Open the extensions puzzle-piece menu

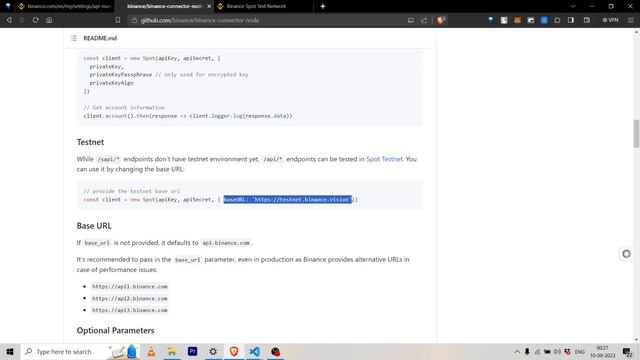[x=557, y=20]
